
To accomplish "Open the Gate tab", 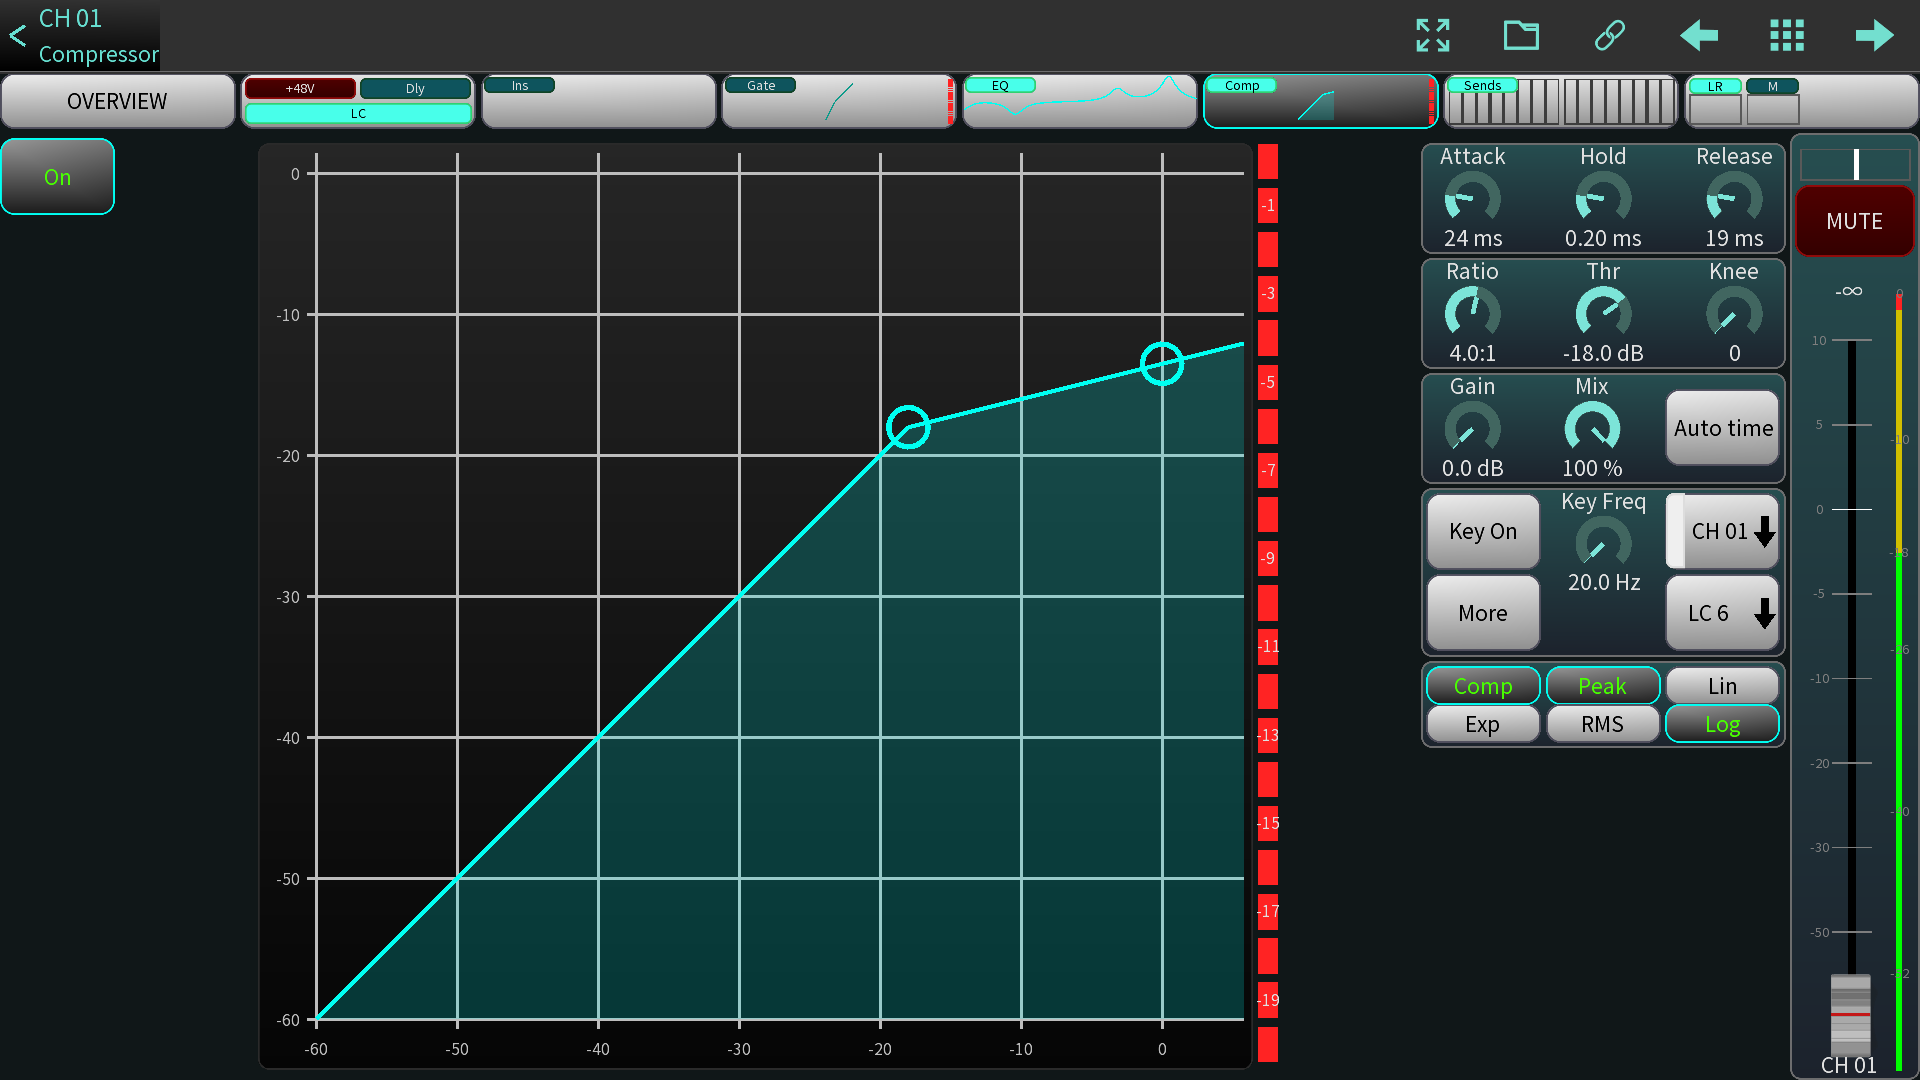I will (x=838, y=101).
